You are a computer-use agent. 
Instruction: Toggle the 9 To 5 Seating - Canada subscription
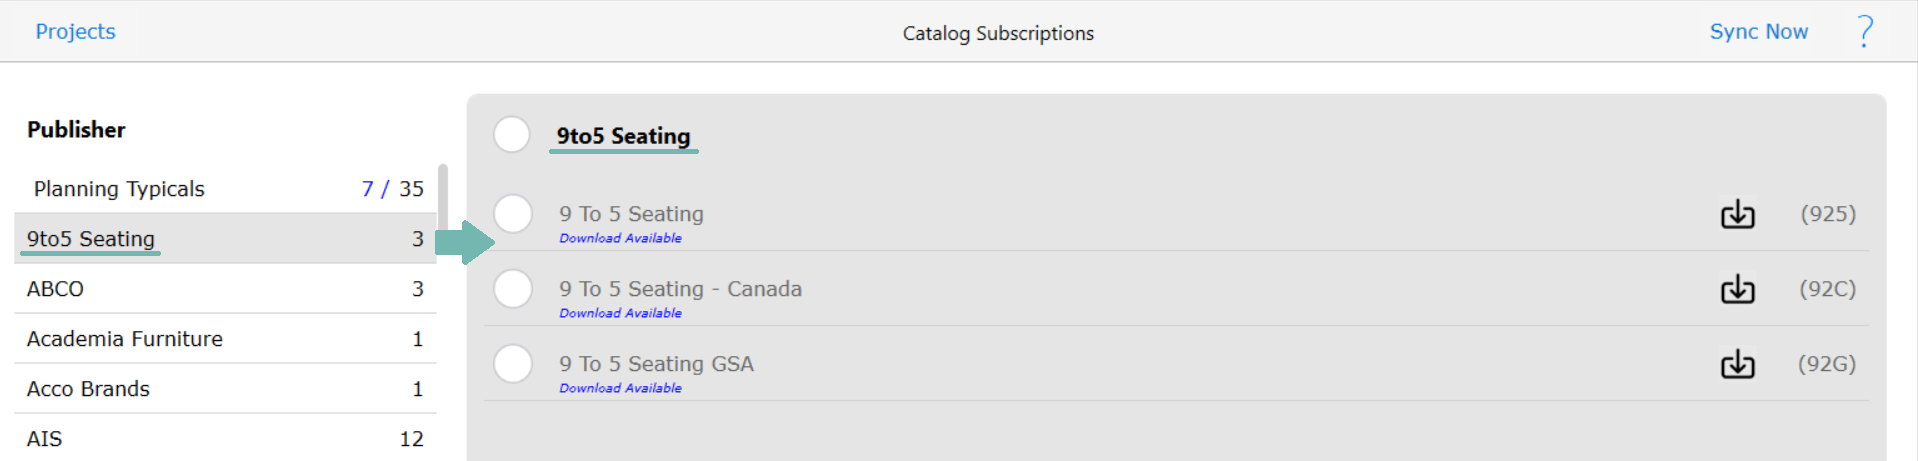(x=513, y=288)
